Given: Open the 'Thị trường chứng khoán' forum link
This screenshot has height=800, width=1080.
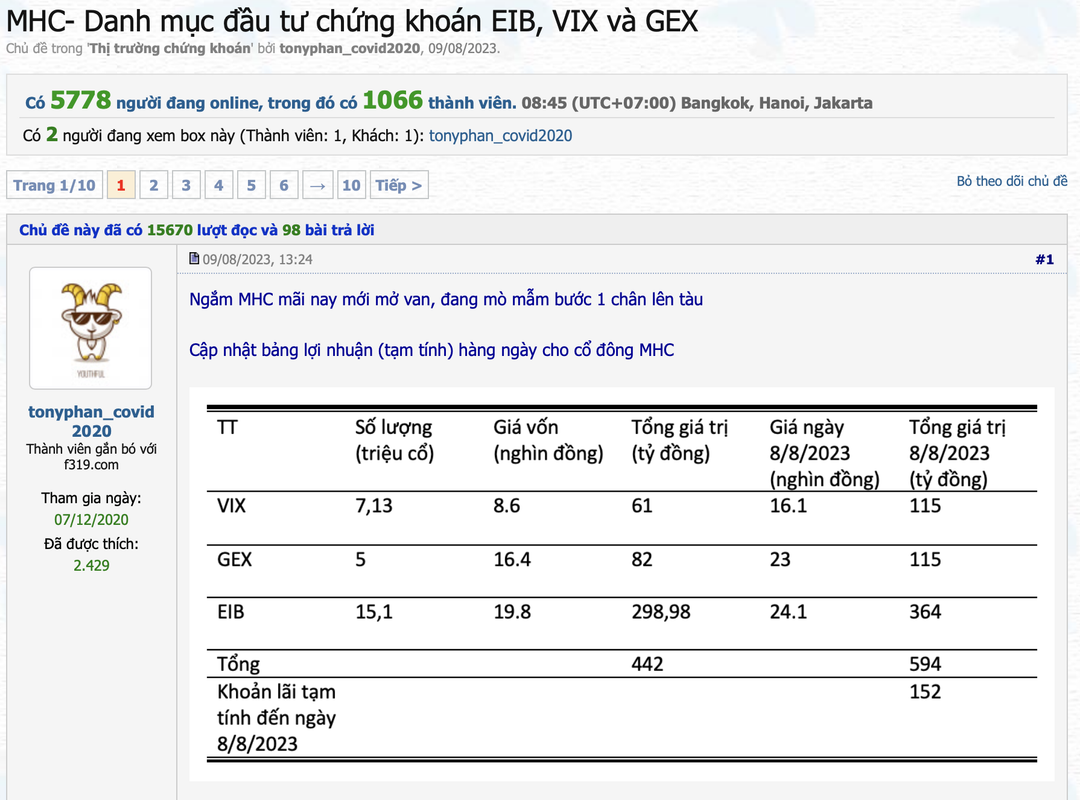Looking at the screenshot, I should (170, 48).
